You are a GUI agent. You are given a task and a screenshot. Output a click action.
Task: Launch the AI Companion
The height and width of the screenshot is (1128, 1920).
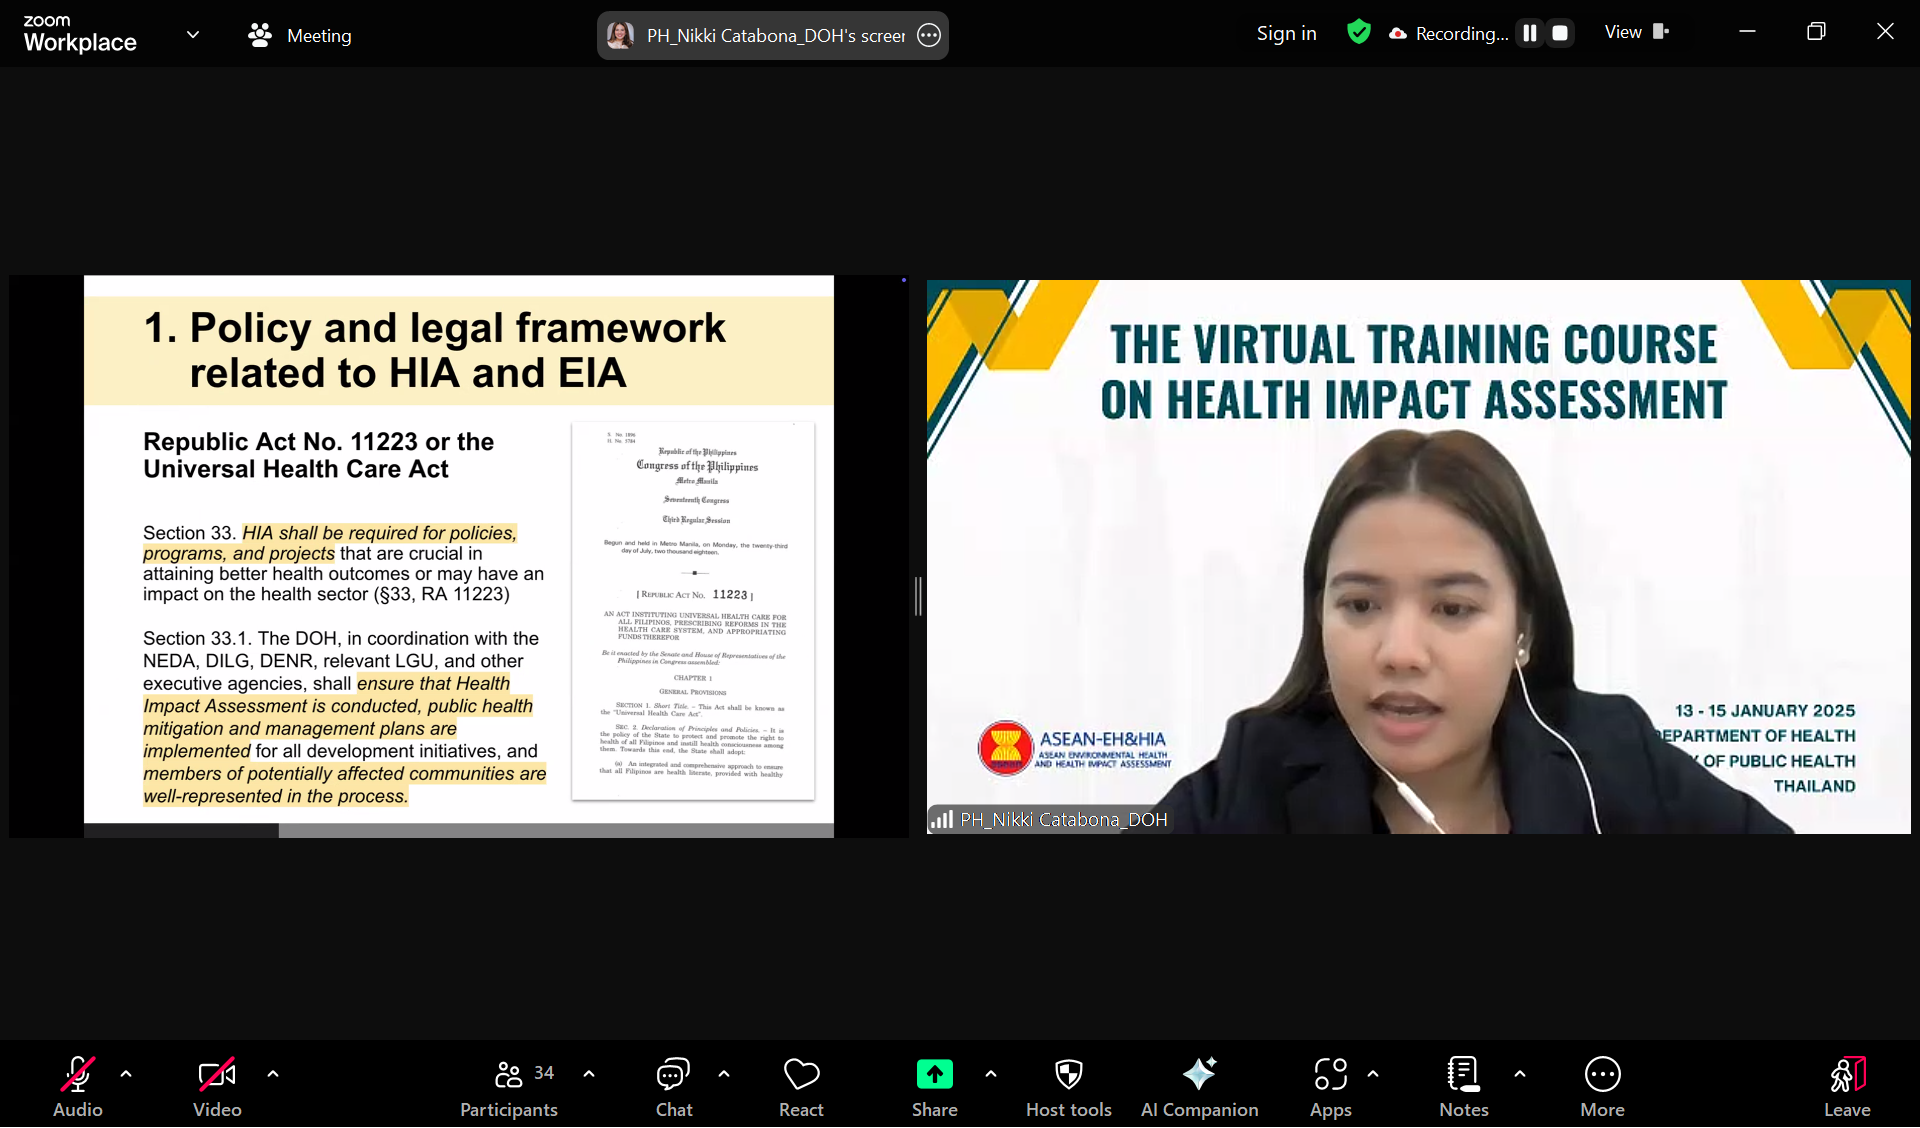1199,1086
